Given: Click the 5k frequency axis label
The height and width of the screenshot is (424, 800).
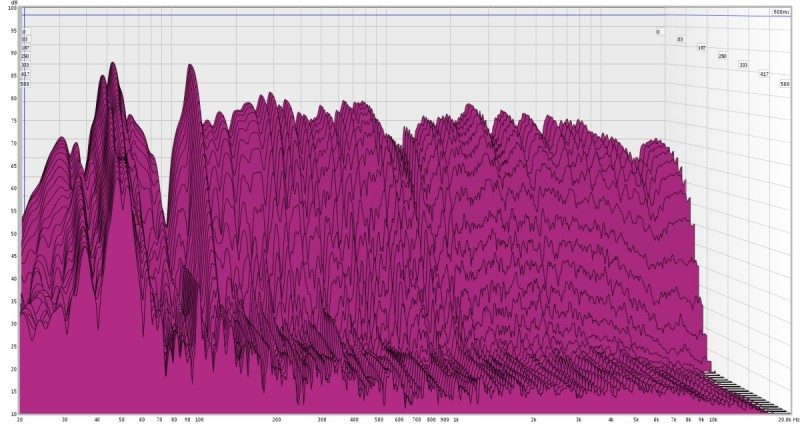Looking at the screenshot, I should coord(636,419).
